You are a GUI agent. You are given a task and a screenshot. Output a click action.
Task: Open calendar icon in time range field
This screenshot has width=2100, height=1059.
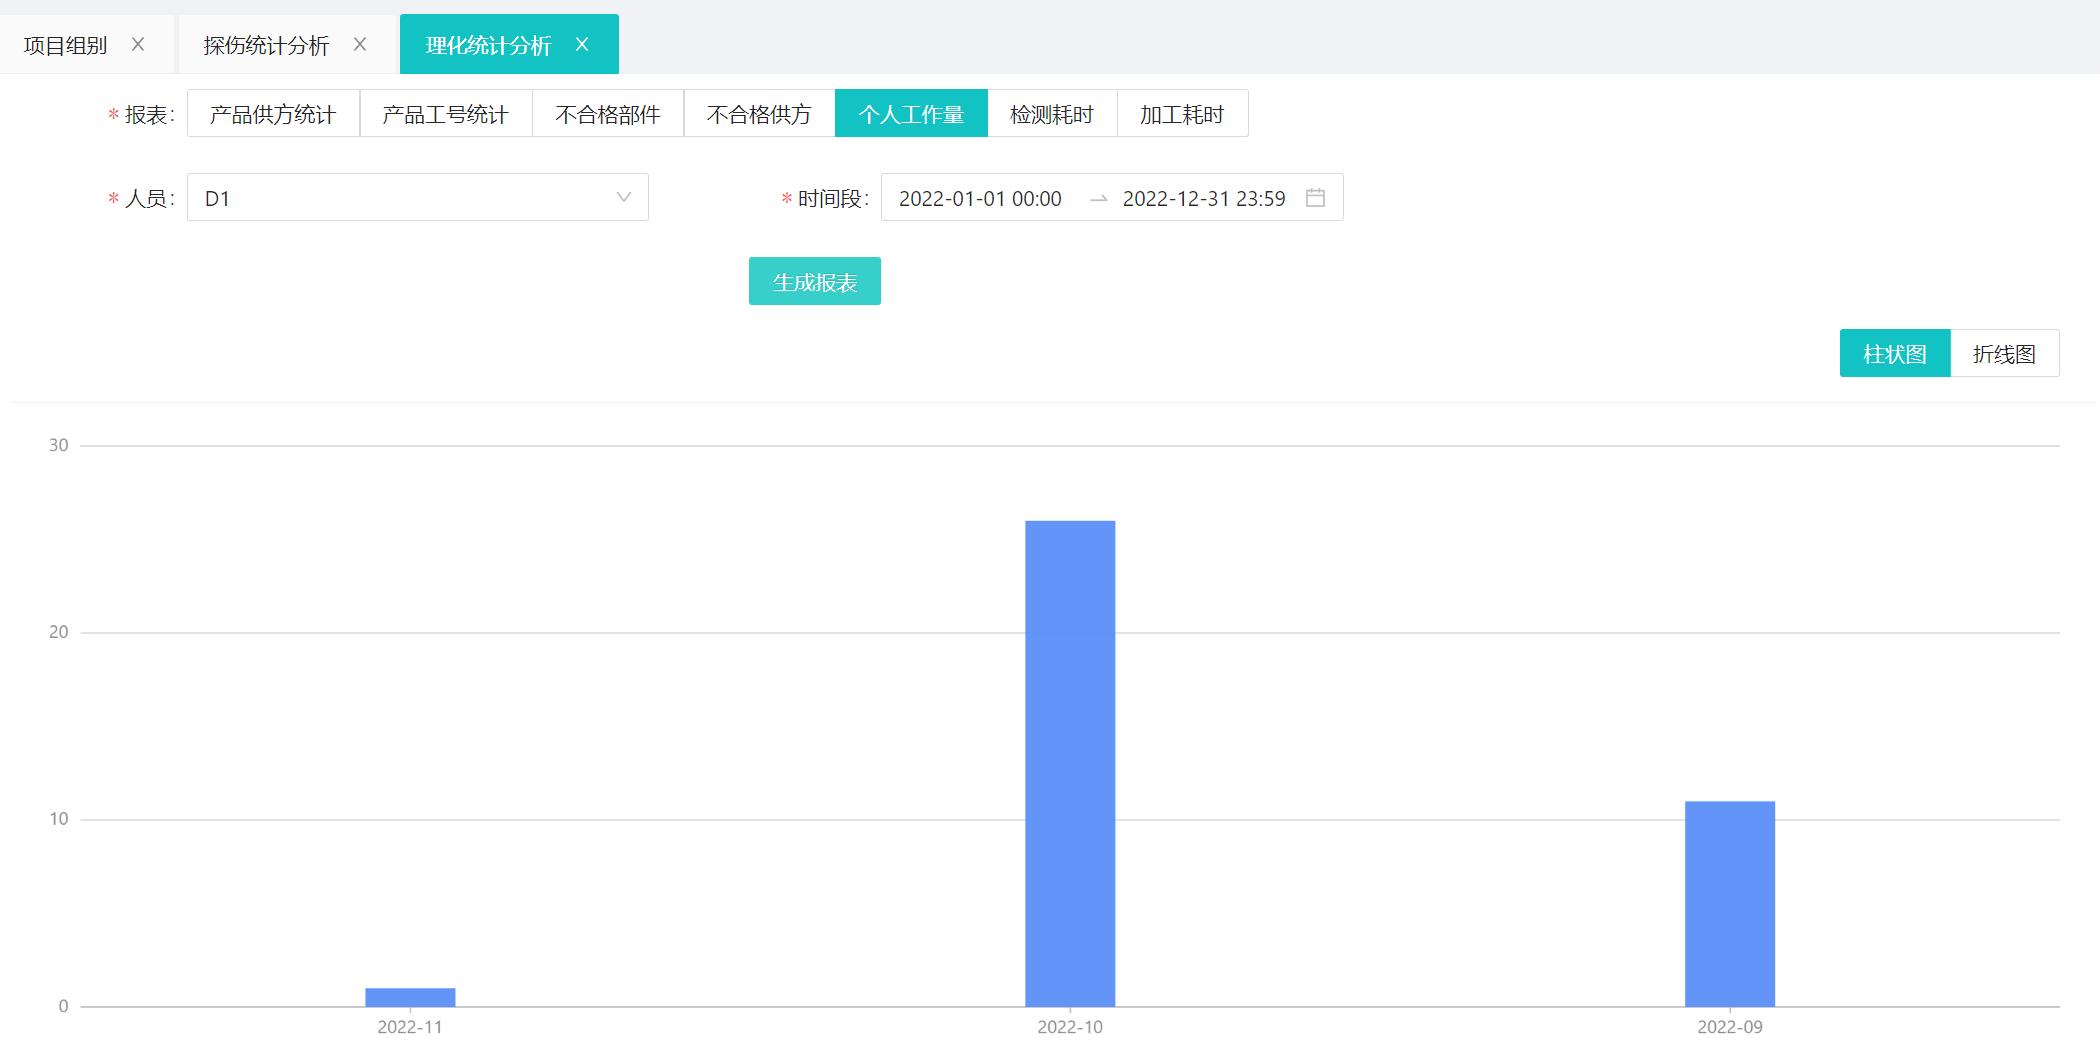1315,198
